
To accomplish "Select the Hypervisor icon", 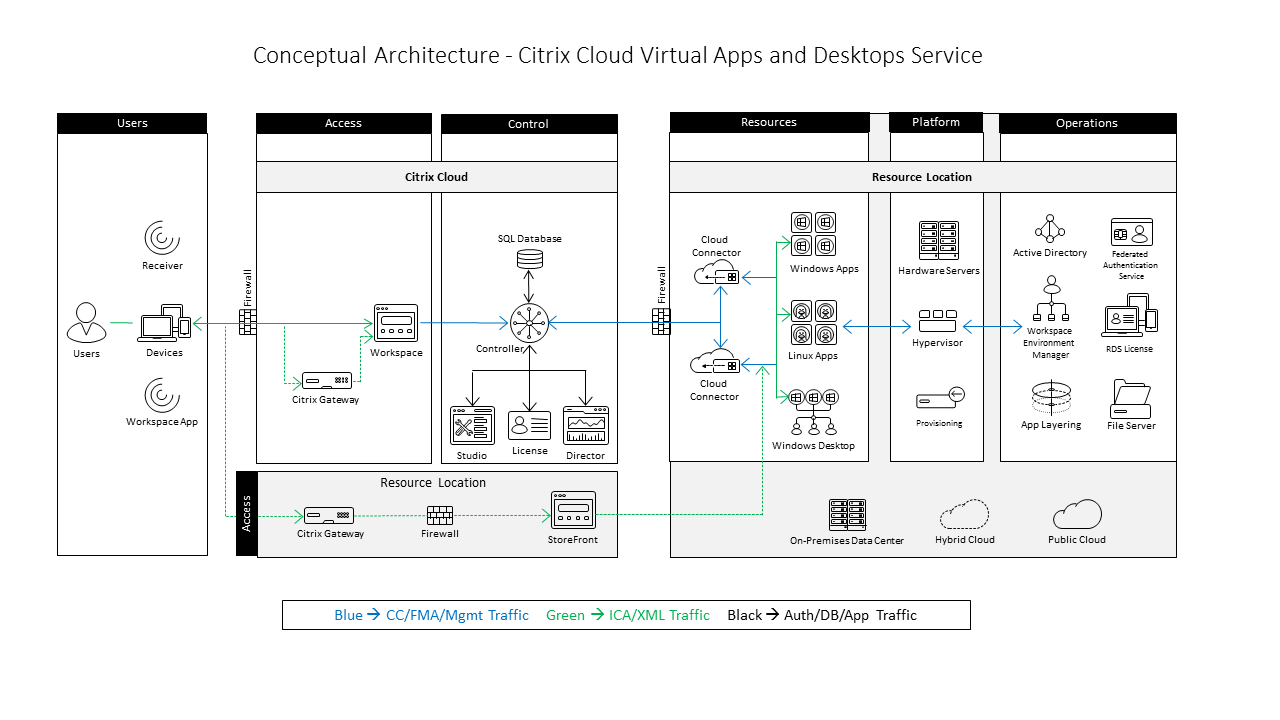I will [937, 321].
